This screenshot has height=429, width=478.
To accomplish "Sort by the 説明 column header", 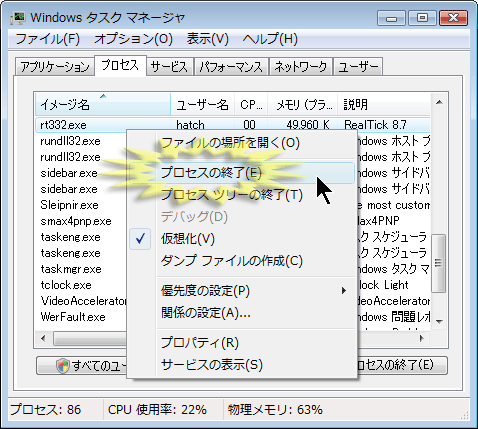I will [x=384, y=105].
